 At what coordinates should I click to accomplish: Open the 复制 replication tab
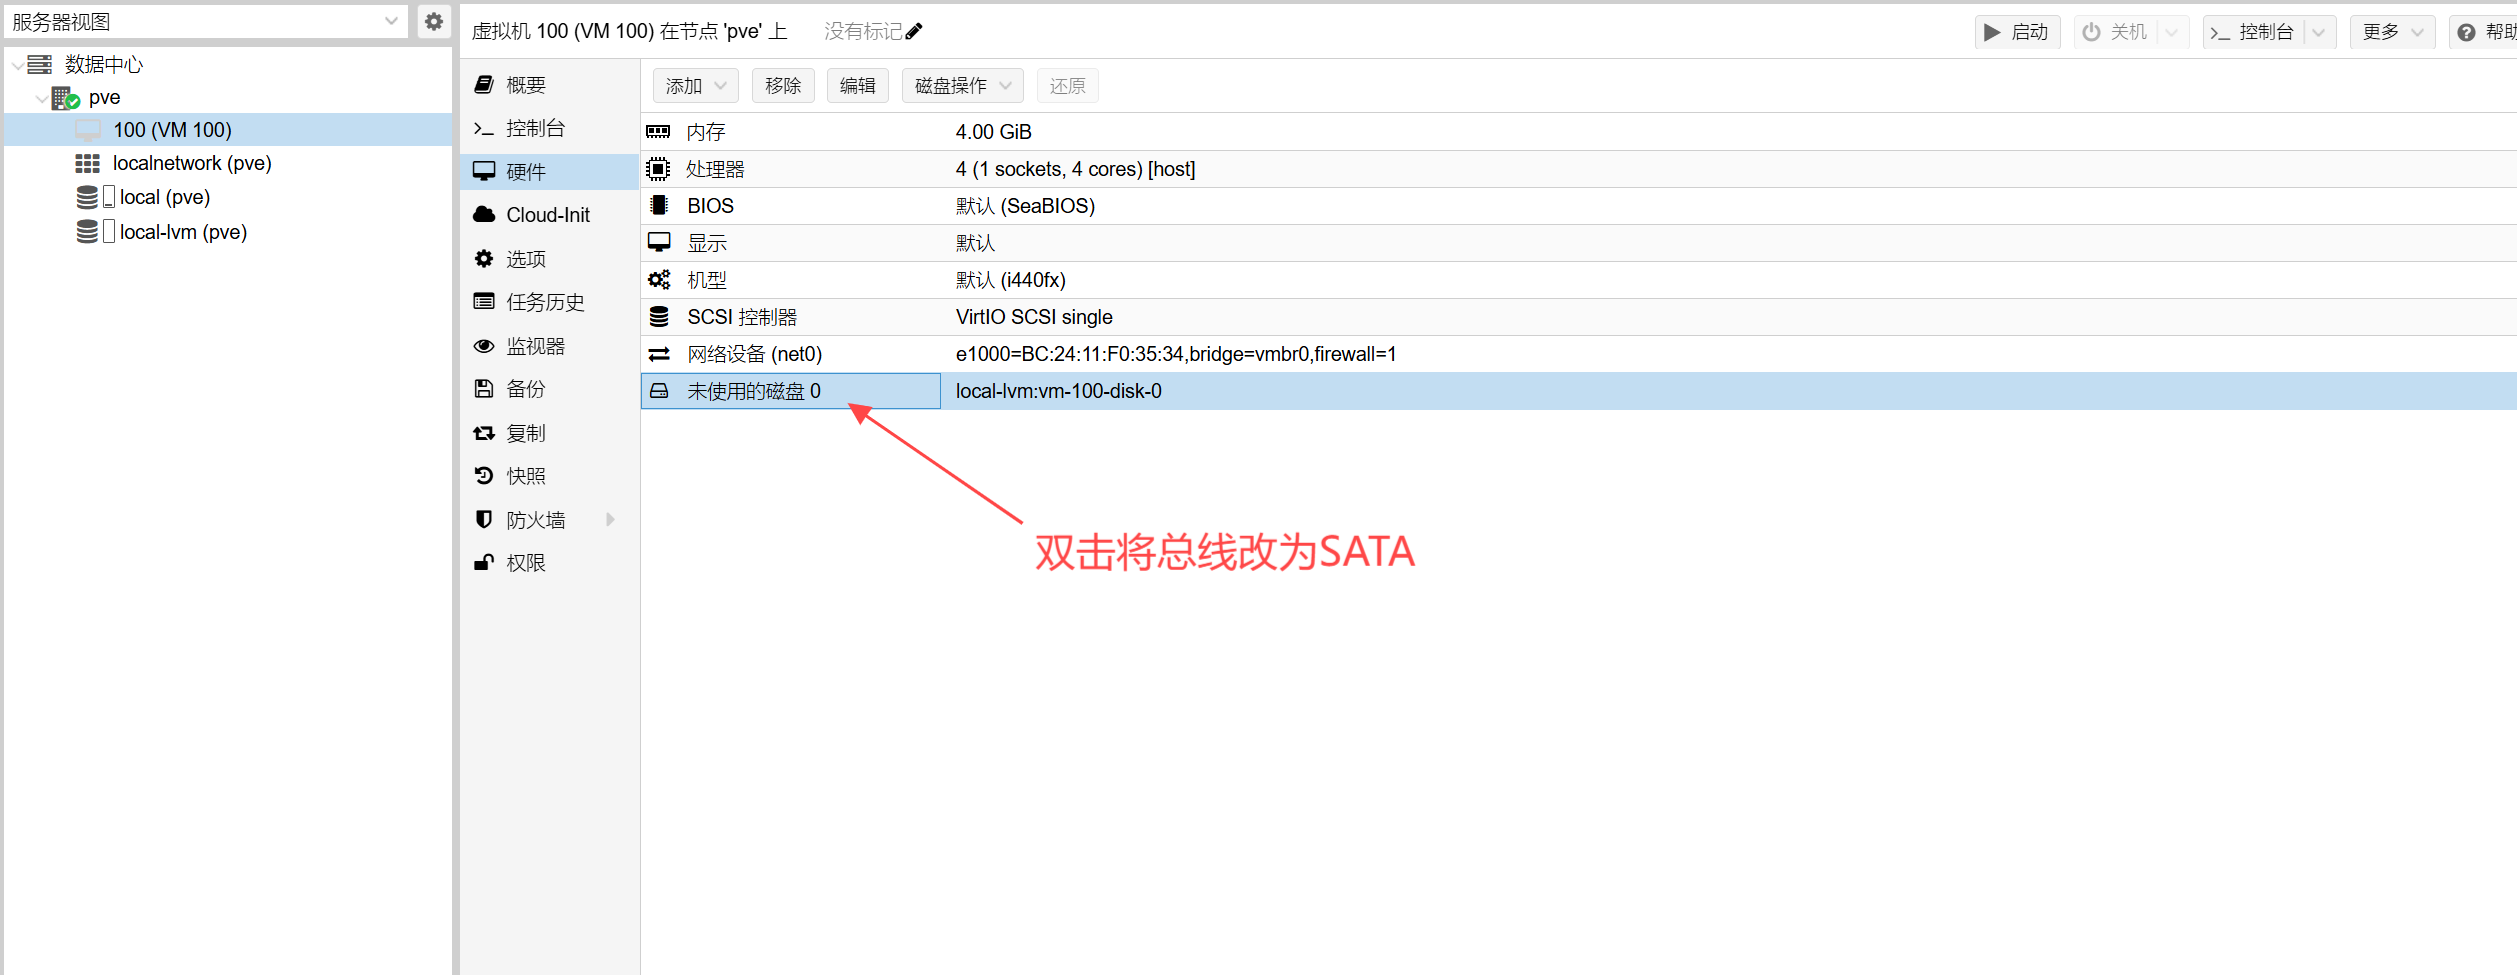(x=549, y=433)
